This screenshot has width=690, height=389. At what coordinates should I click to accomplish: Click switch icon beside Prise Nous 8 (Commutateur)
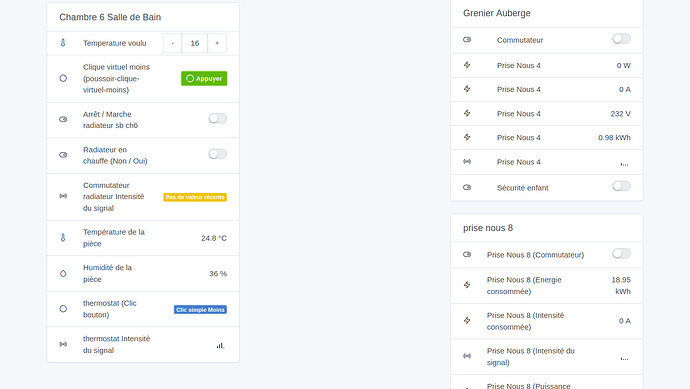467,254
